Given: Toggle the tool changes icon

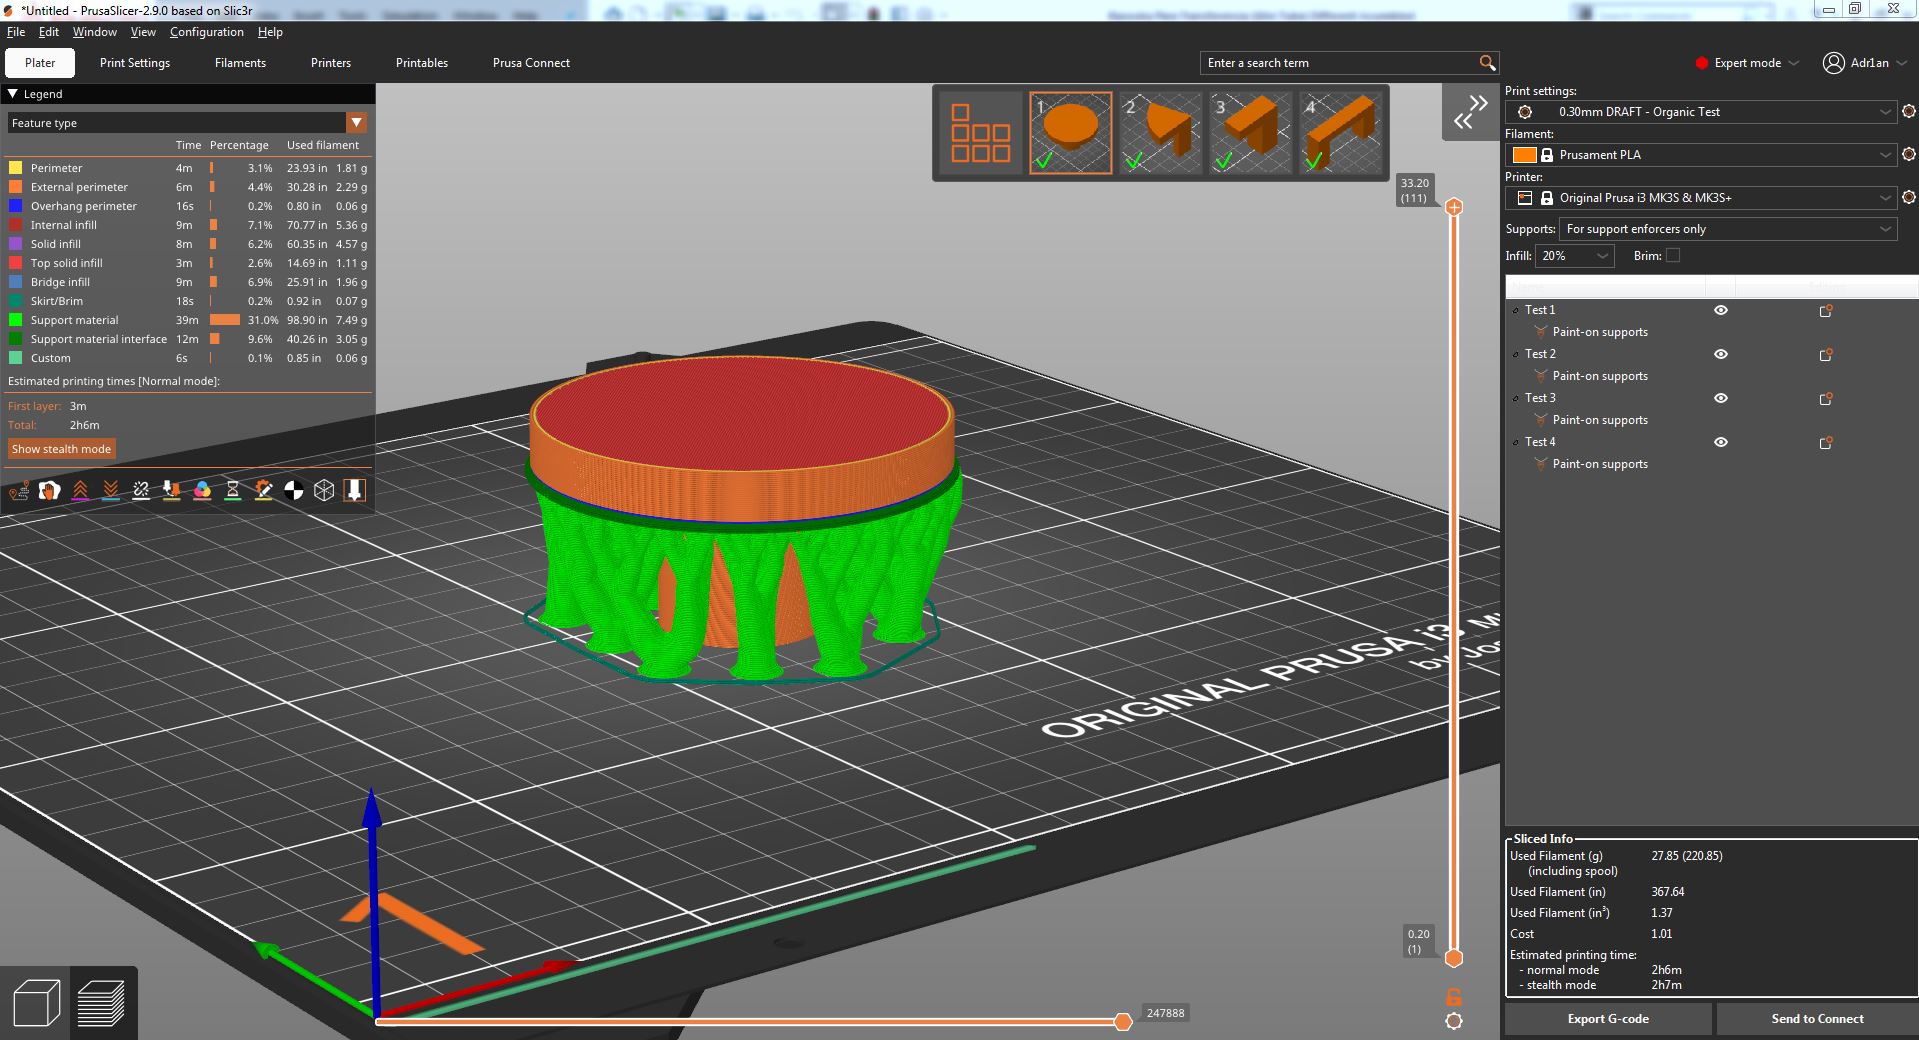Looking at the screenshot, I should click(x=172, y=490).
